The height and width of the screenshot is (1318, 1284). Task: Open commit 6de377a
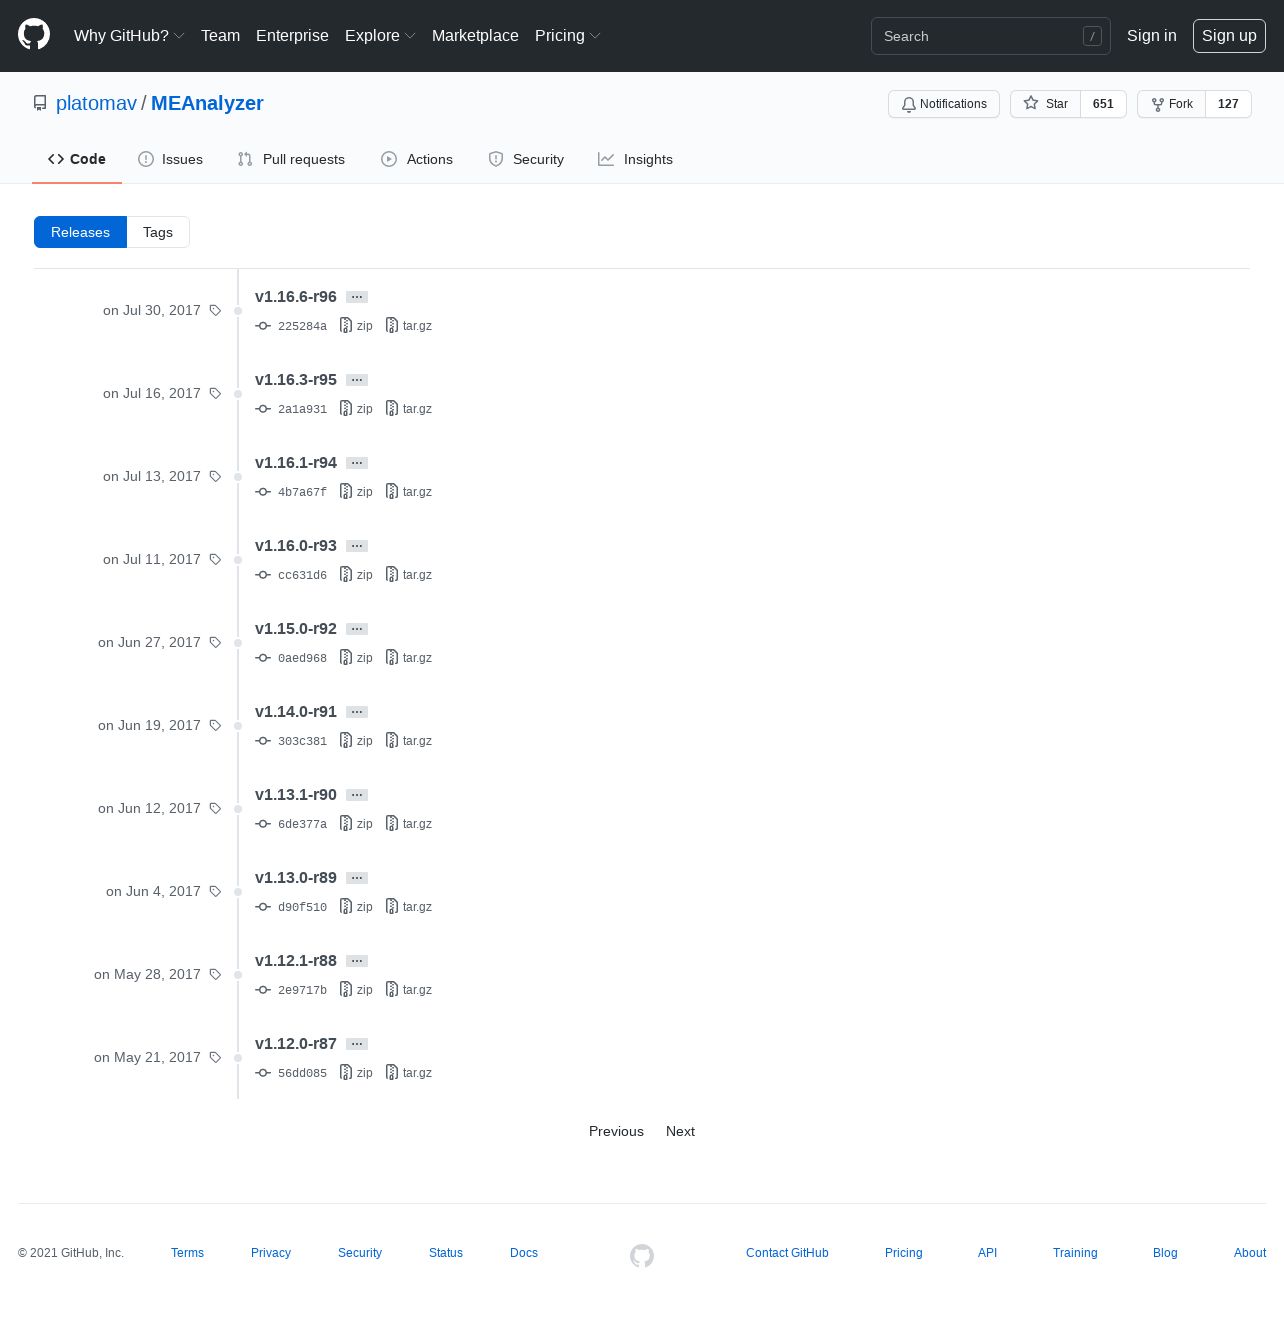302,824
